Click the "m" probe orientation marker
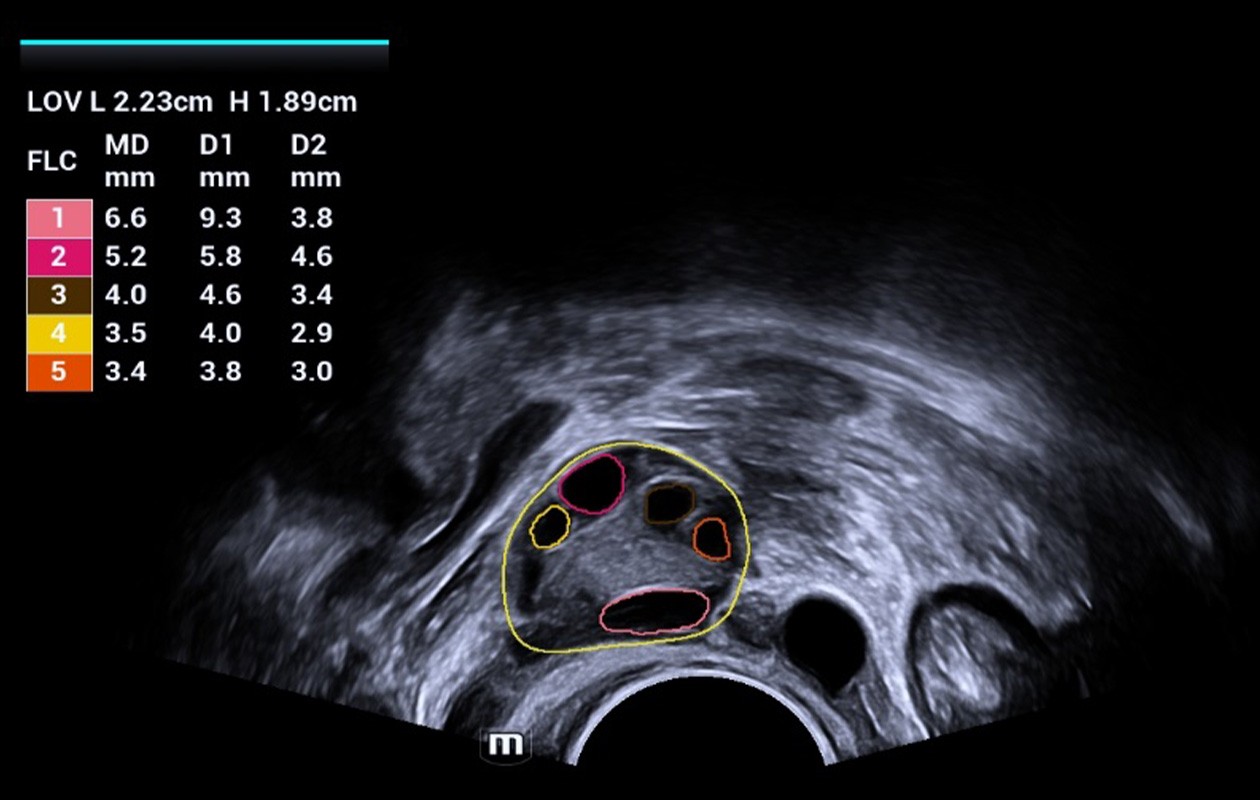Image resolution: width=1260 pixels, height=800 pixels. [506, 745]
